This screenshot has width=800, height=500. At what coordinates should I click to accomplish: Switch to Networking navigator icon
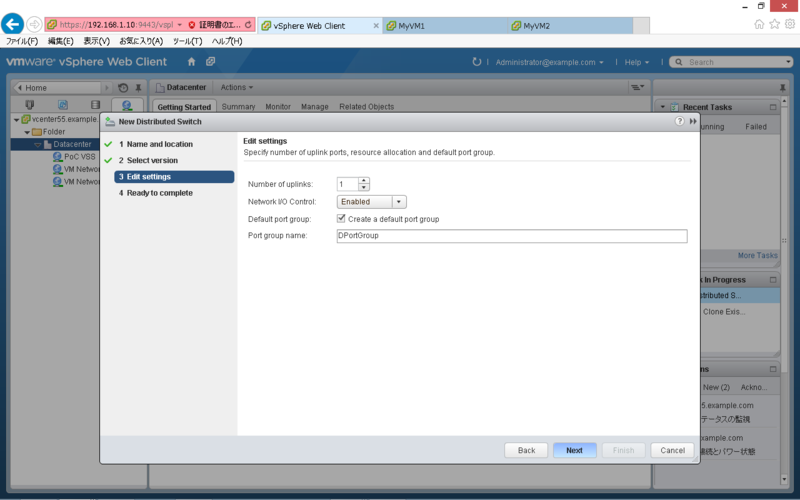click(127, 105)
